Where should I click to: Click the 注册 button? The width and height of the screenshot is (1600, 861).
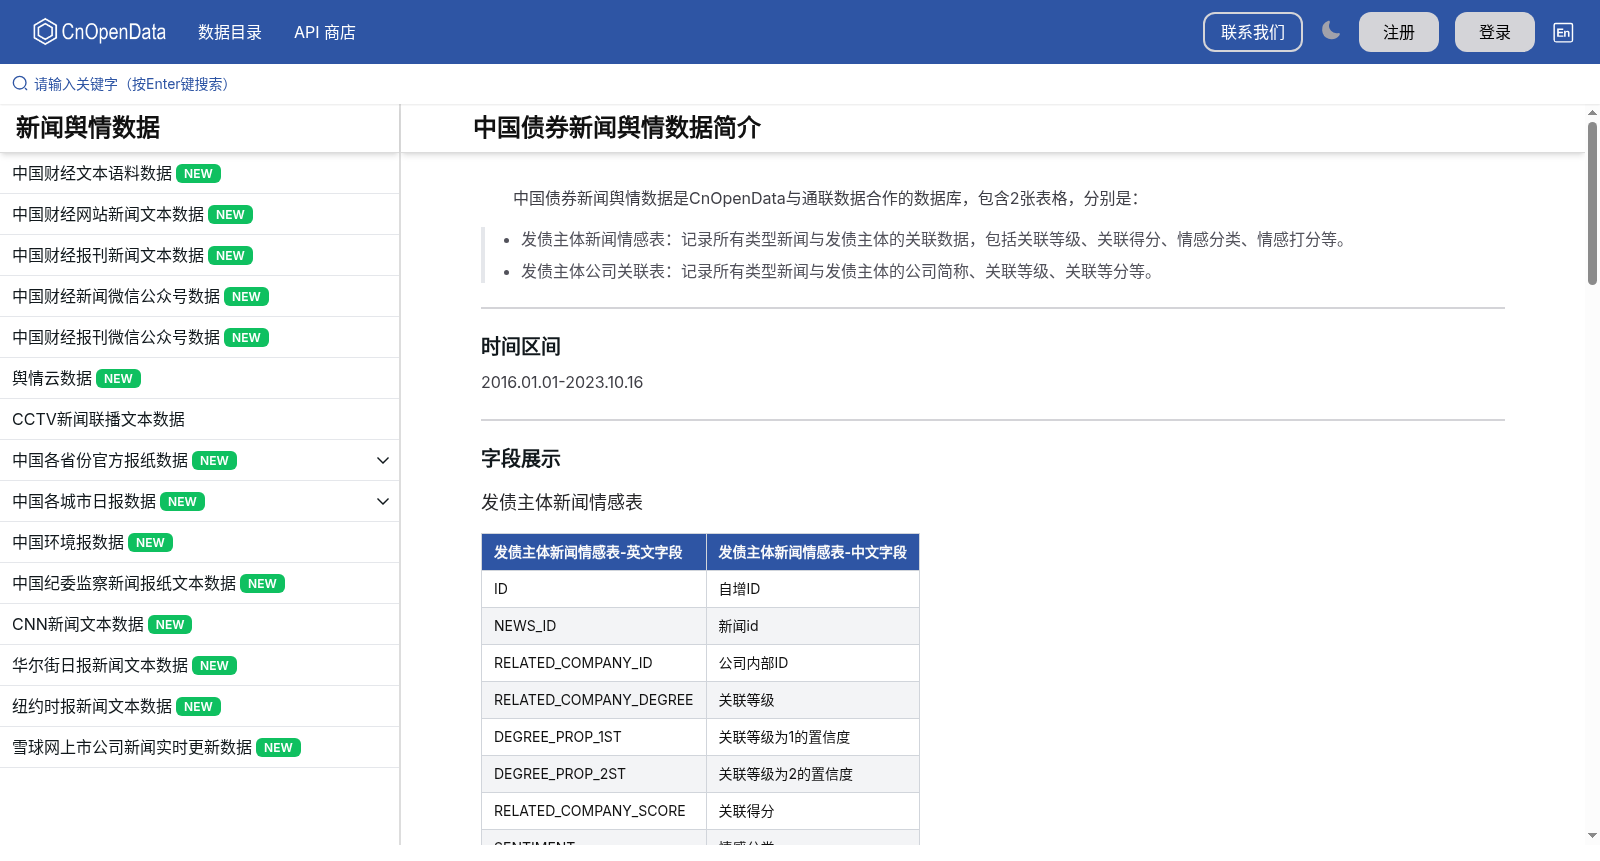1399,32
